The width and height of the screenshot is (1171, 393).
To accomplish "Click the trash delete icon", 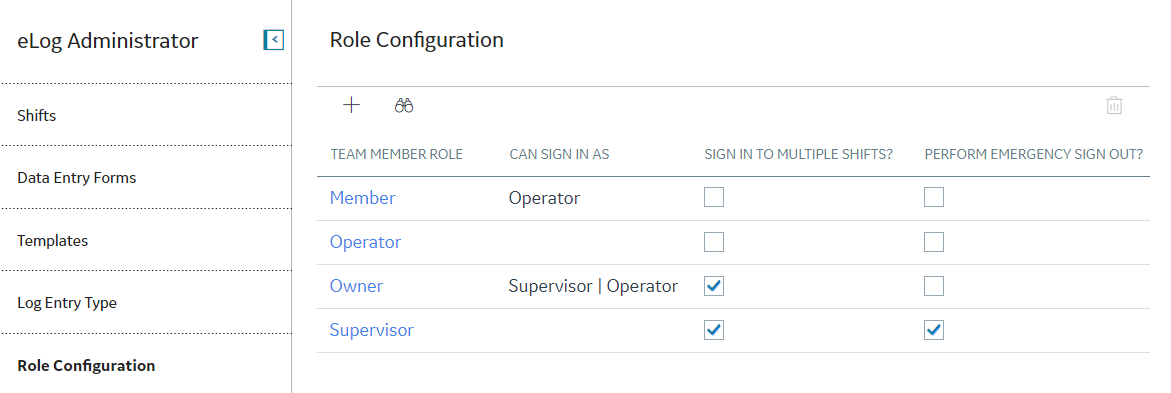I will (1113, 105).
